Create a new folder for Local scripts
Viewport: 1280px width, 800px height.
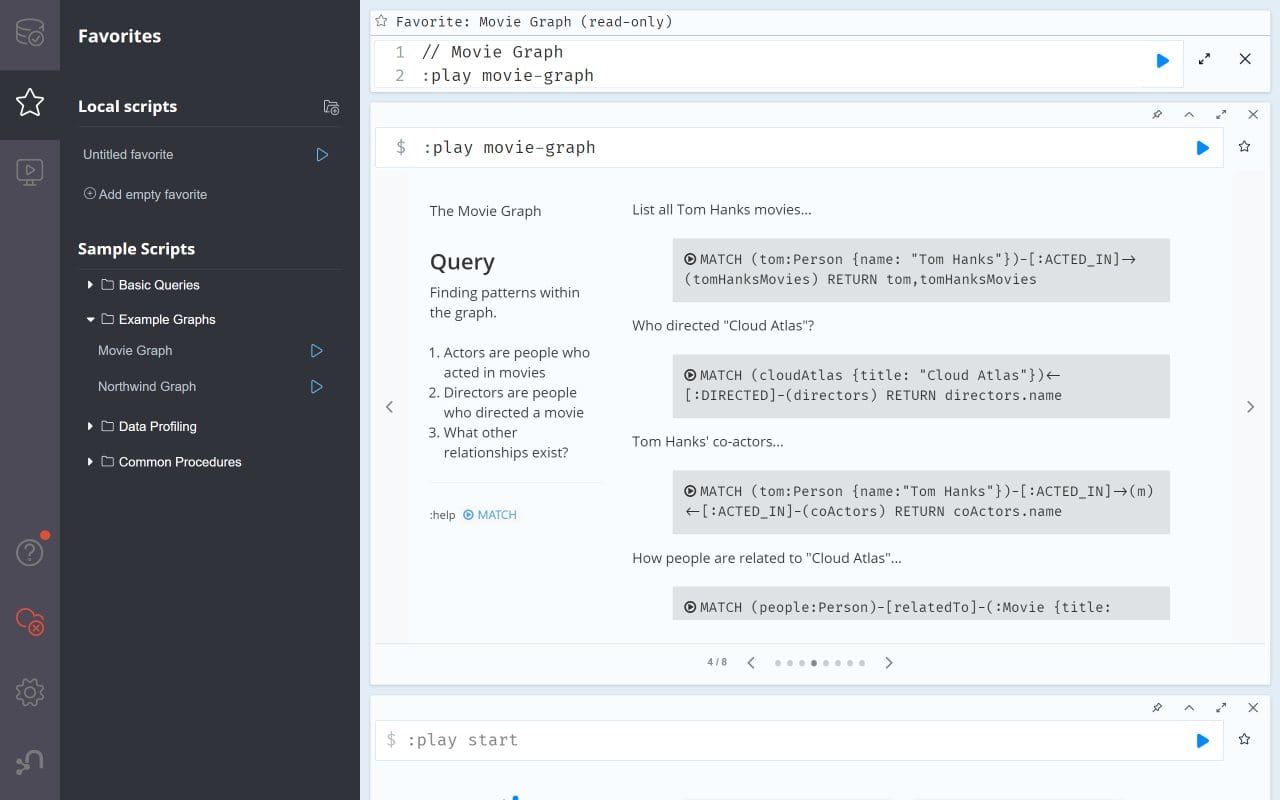click(331, 107)
